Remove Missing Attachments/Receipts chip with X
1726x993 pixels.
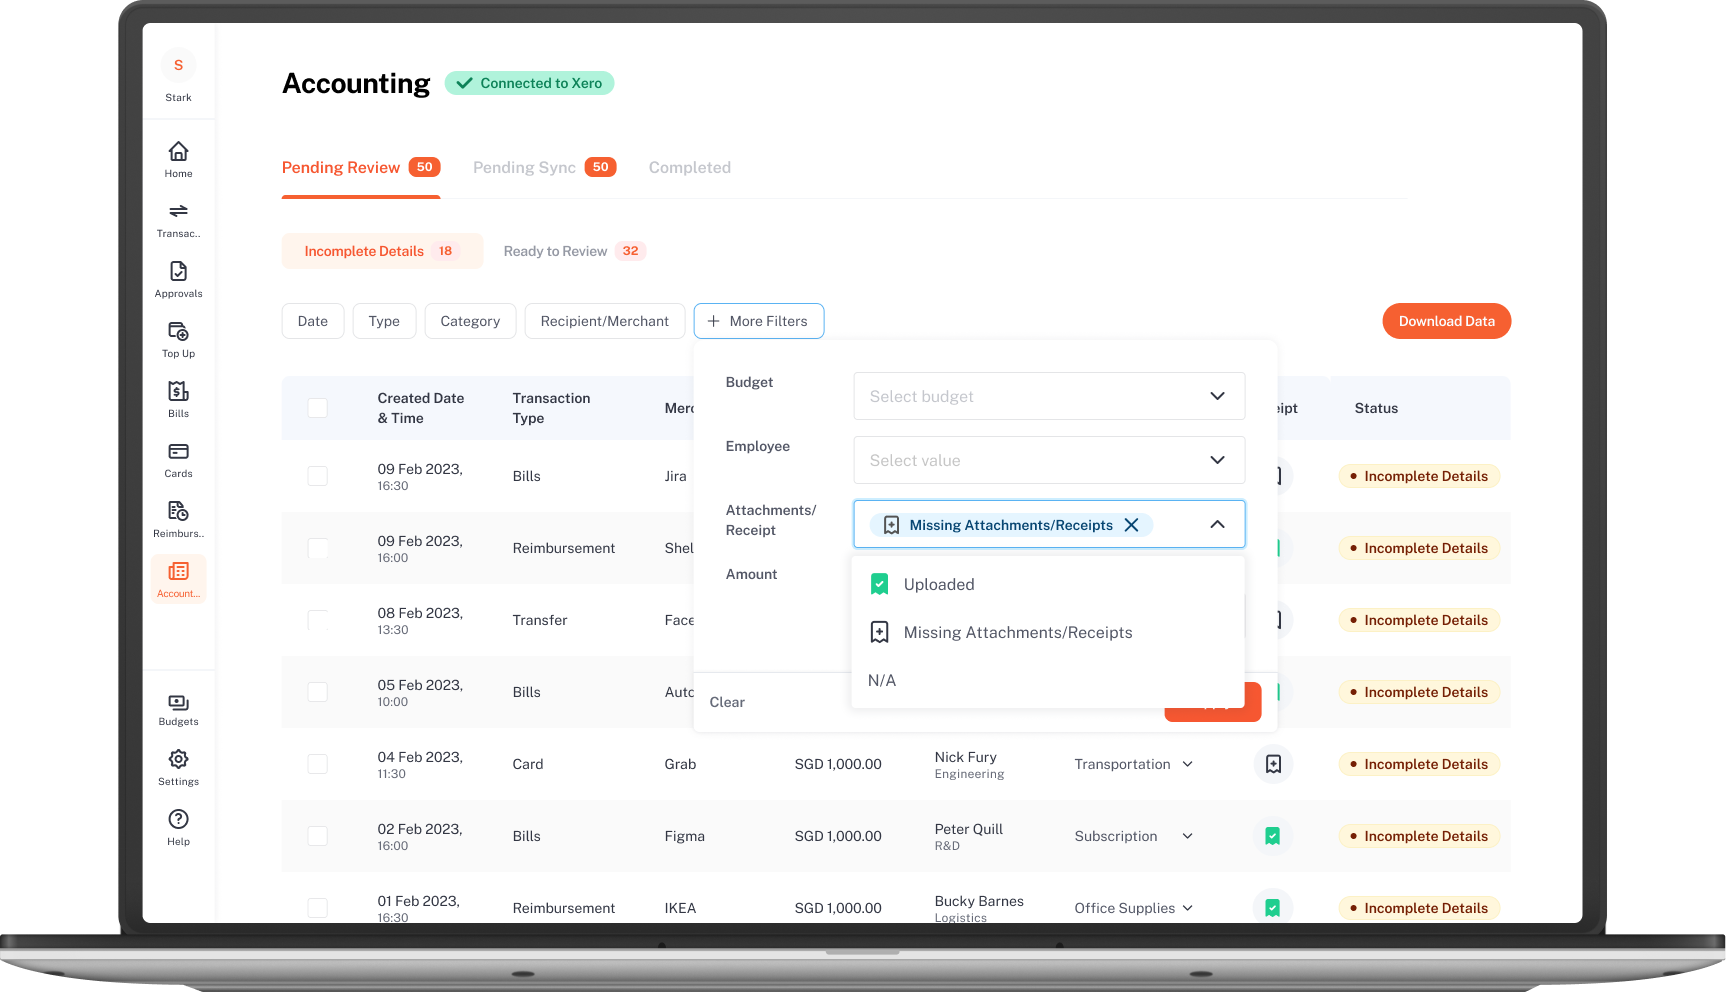(1131, 525)
